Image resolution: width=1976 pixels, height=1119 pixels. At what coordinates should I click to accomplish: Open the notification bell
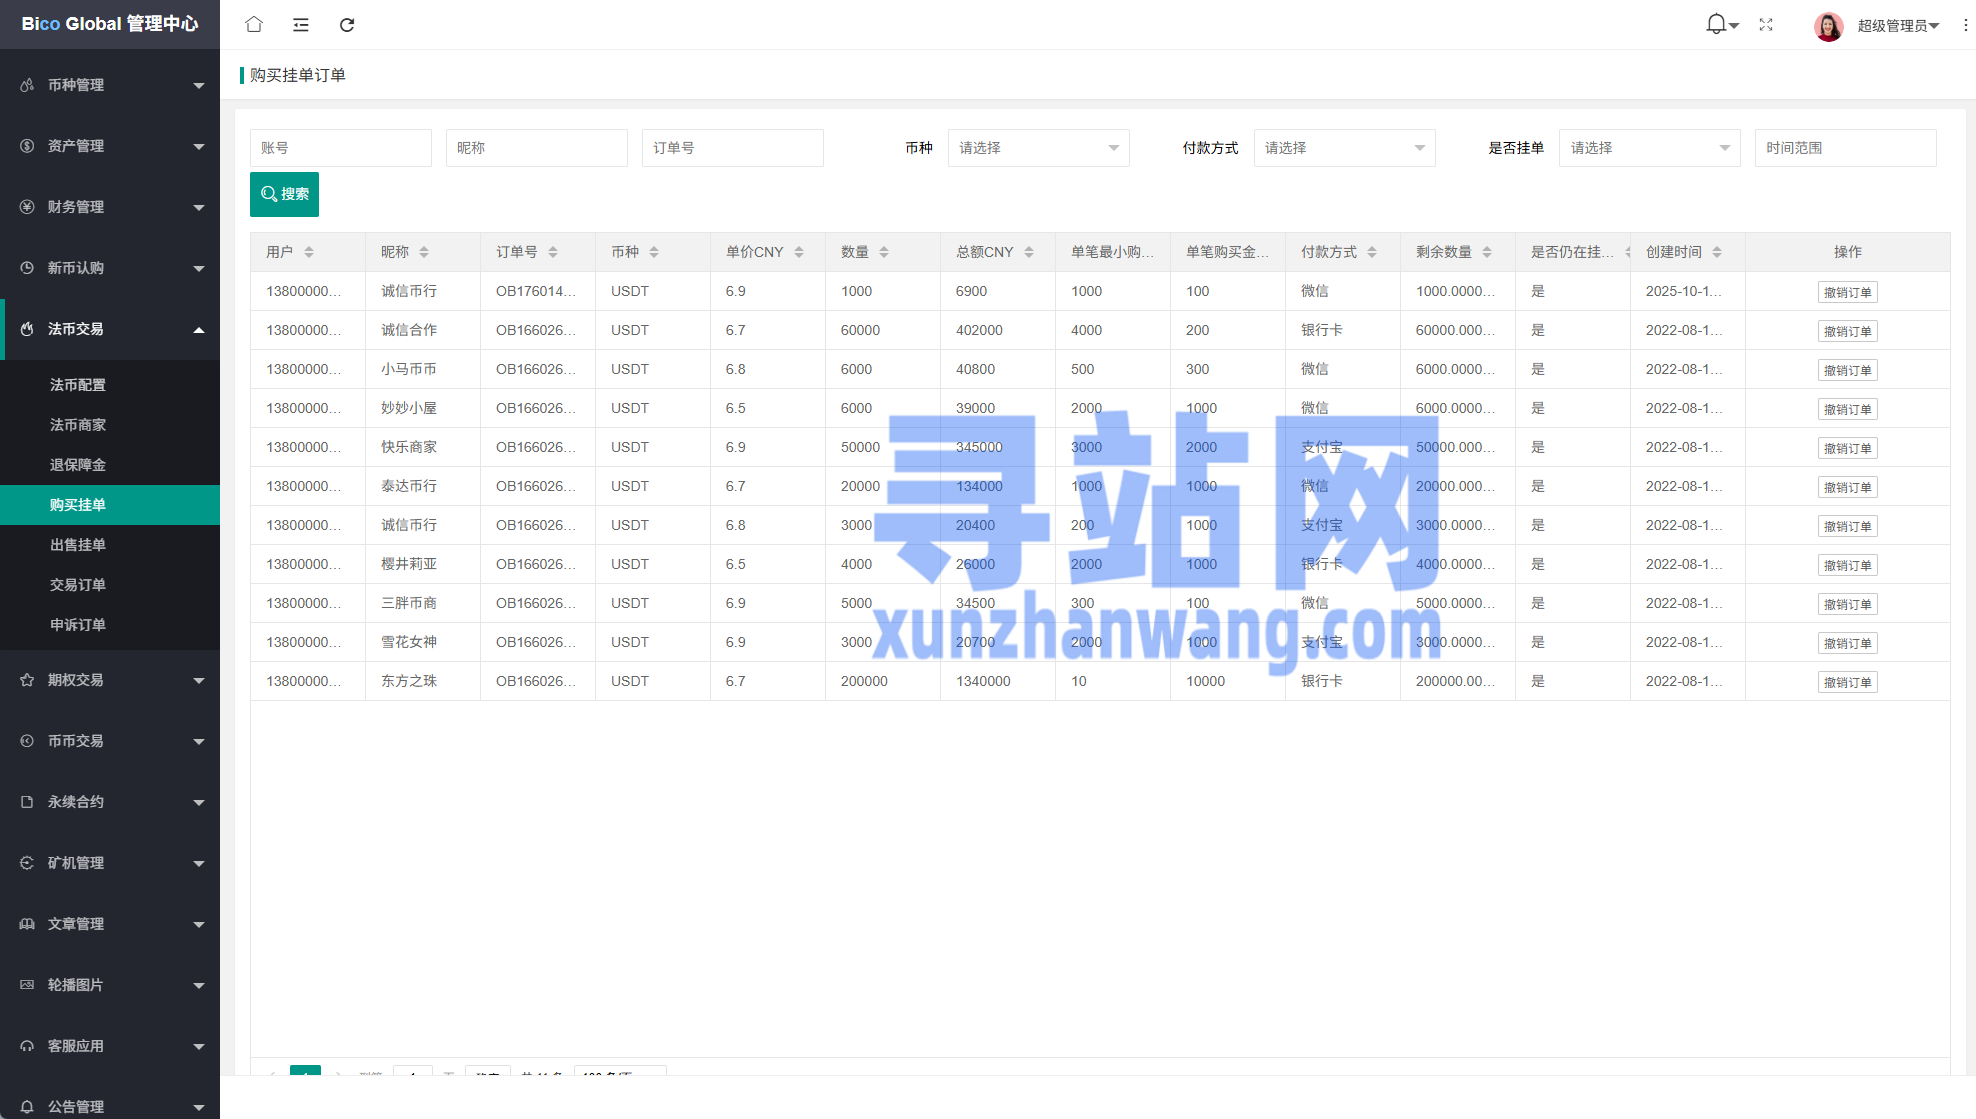coord(1716,25)
